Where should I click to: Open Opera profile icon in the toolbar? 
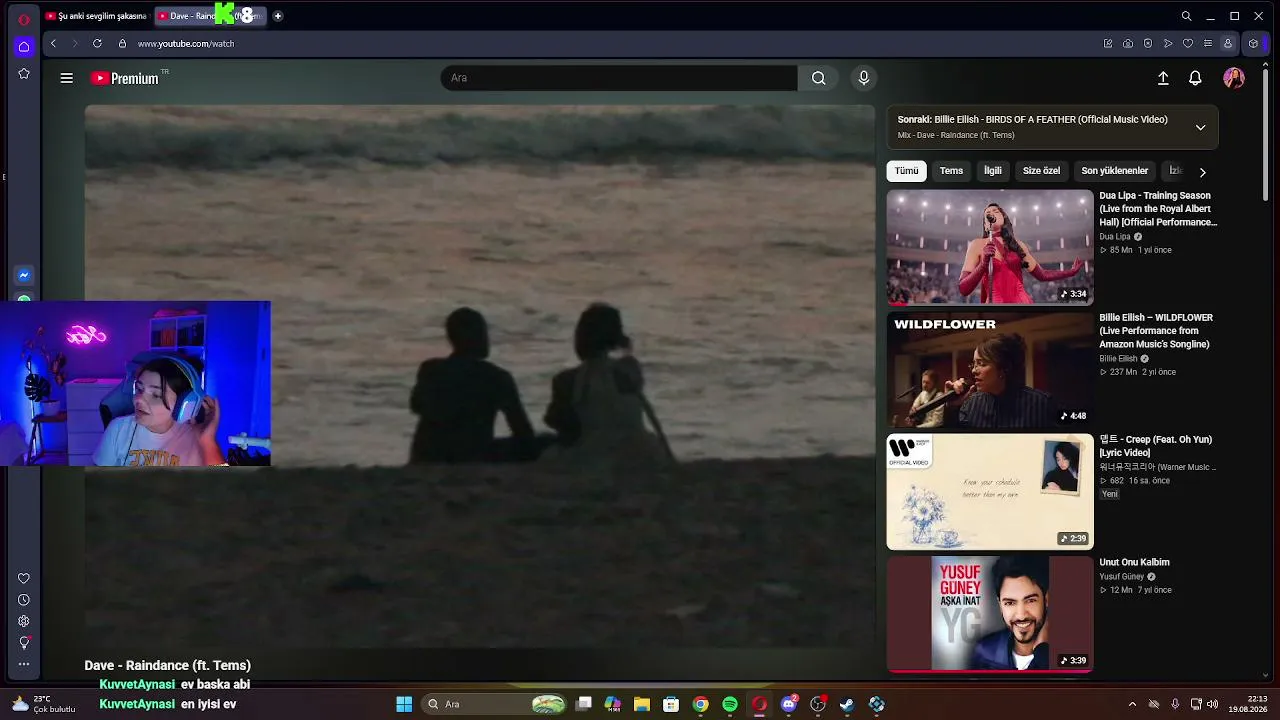pyautogui.click(x=1228, y=43)
